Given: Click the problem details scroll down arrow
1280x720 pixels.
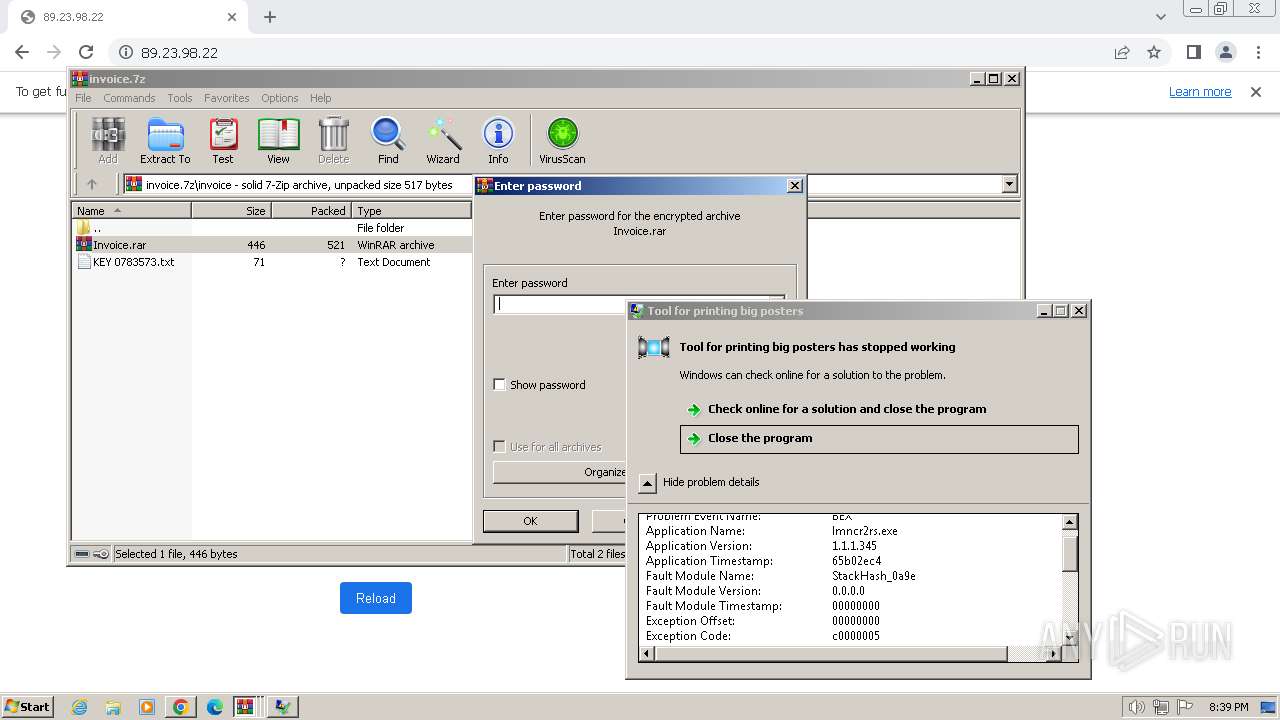Looking at the screenshot, I should [x=1070, y=637].
